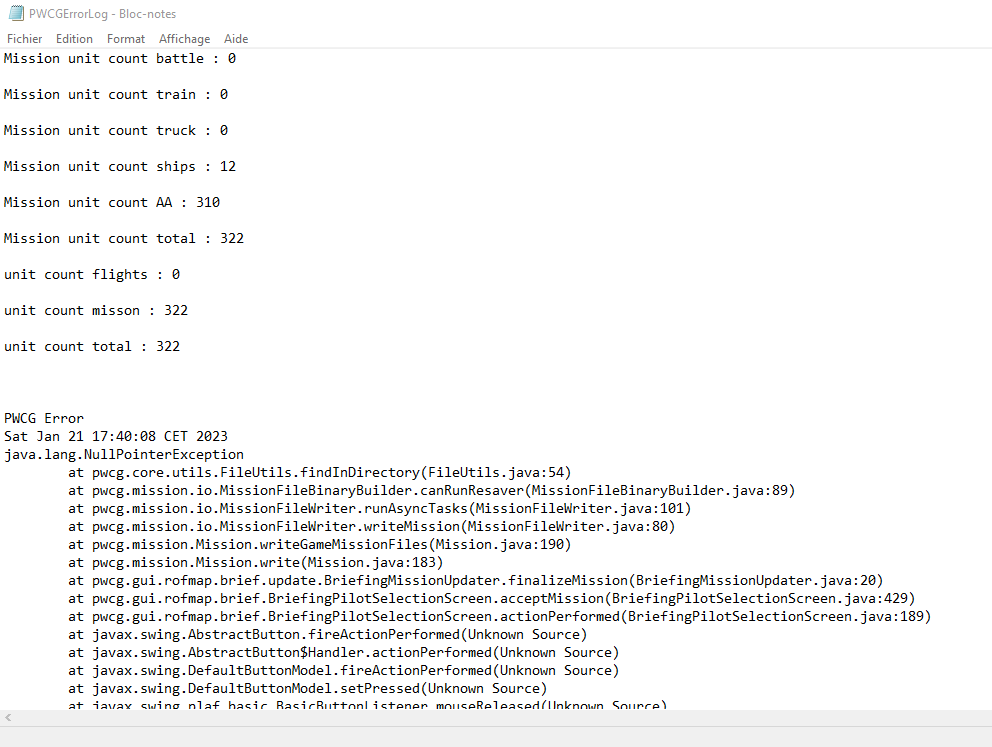Click the 'unit count total : 322' line
Screen dimensions: 992x747
click(92, 347)
